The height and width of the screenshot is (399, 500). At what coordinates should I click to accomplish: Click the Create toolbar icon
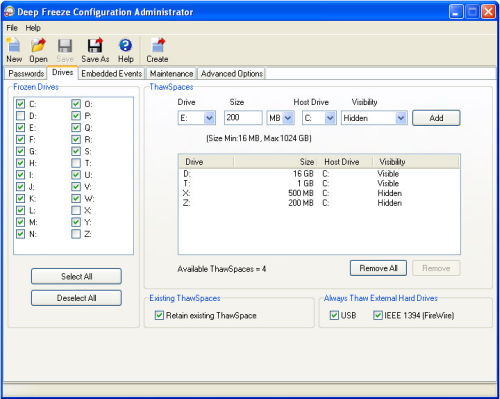pos(157,45)
